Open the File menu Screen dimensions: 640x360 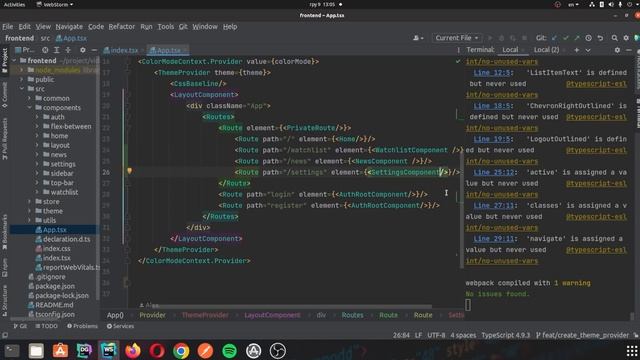pyautogui.click(x=7, y=27)
